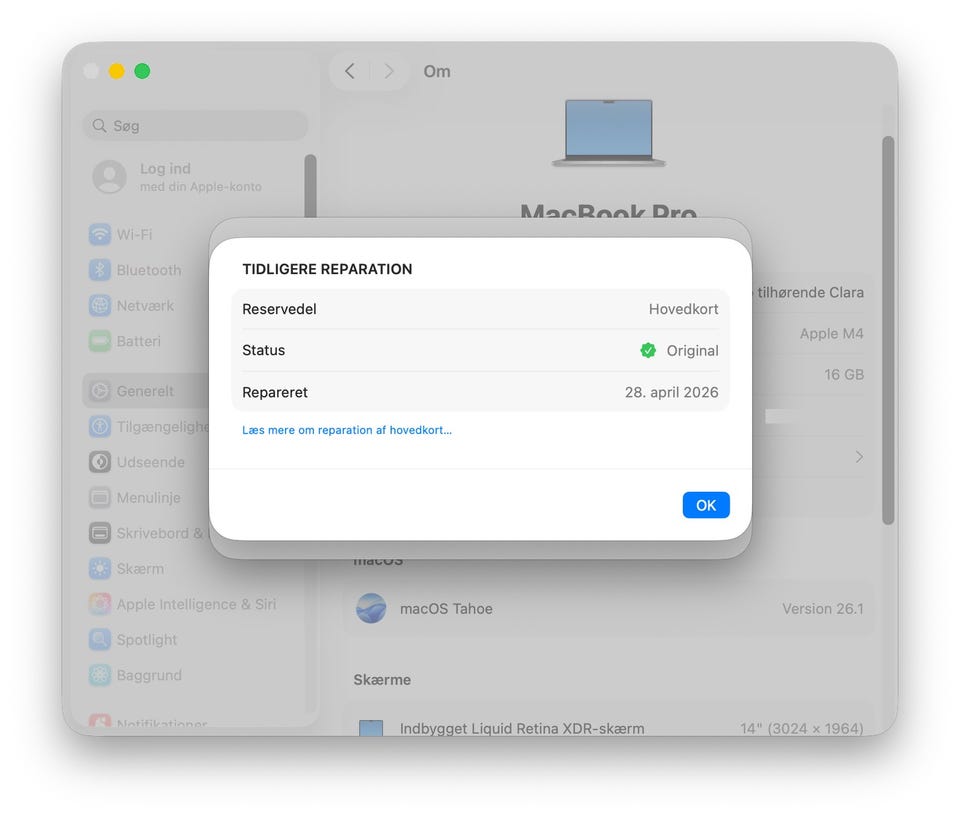Click the account avatar icon

point(110,177)
